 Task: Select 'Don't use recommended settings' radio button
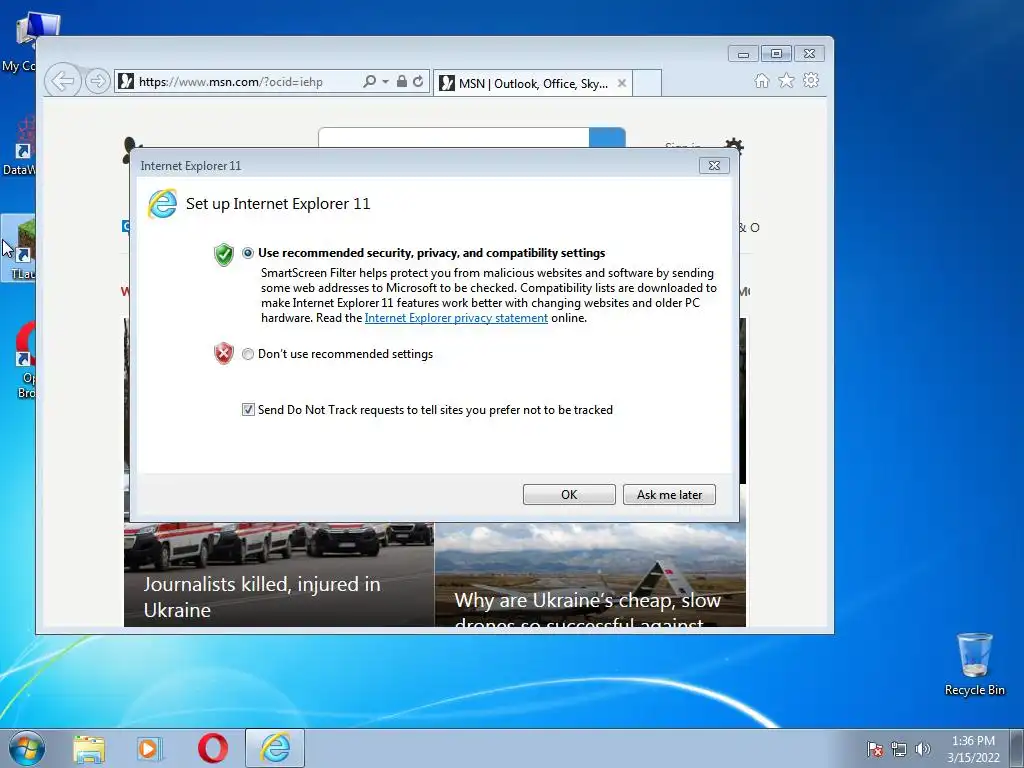(248, 354)
